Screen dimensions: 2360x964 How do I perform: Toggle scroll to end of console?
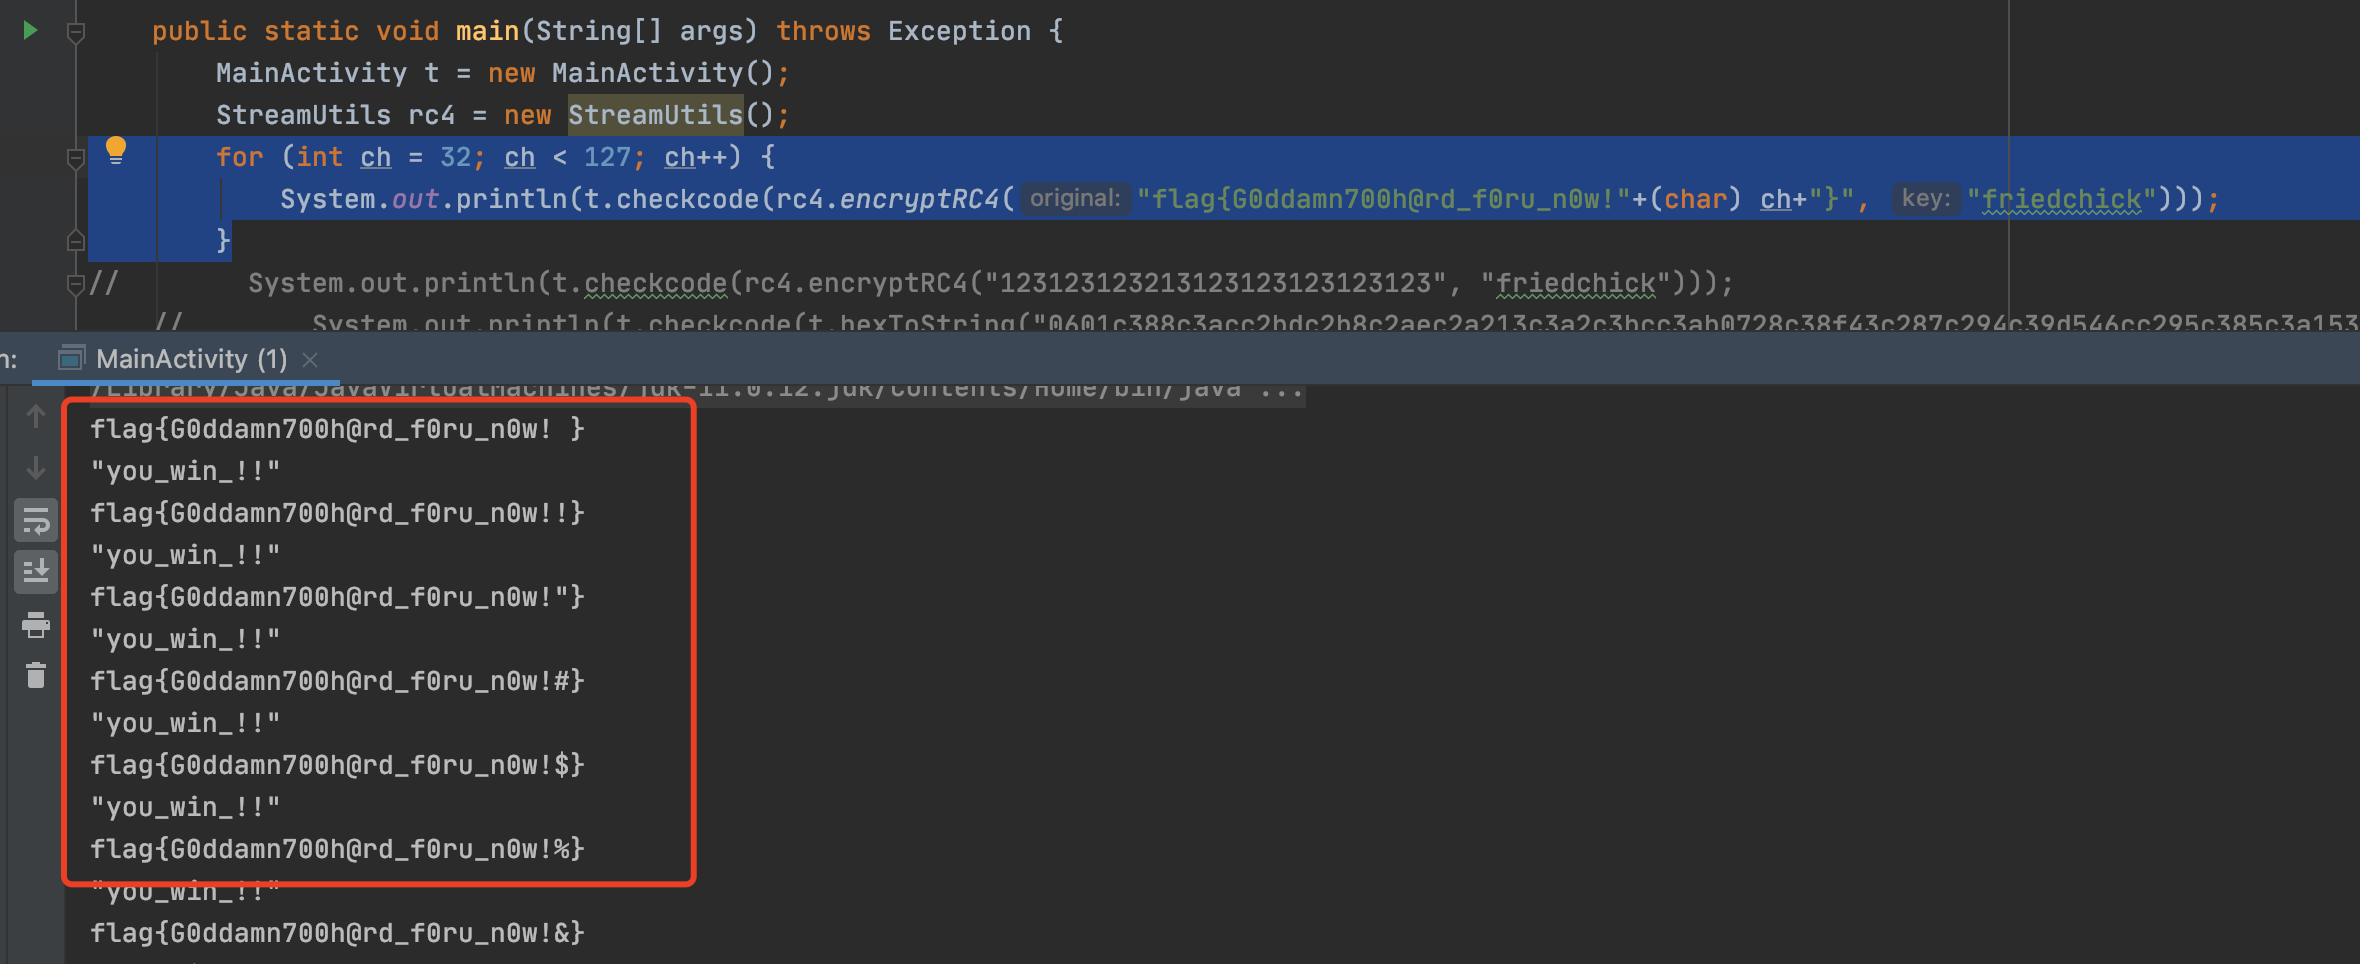pyautogui.click(x=36, y=572)
